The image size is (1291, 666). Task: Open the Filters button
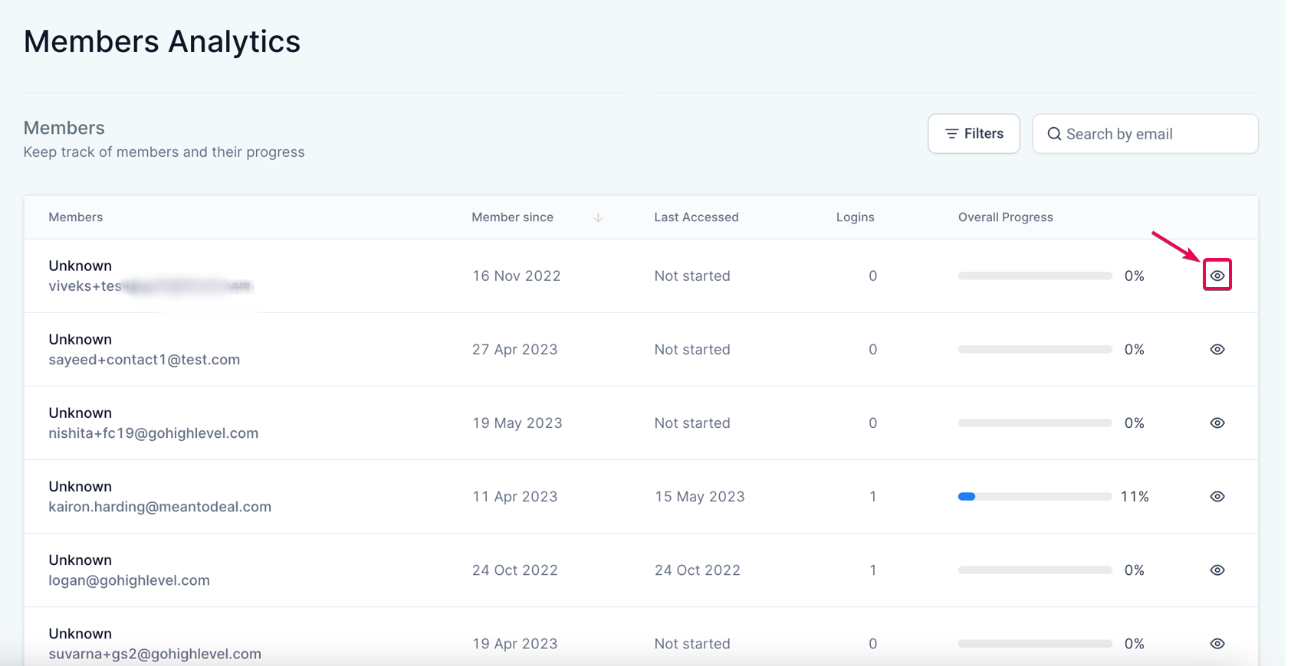[974, 134]
